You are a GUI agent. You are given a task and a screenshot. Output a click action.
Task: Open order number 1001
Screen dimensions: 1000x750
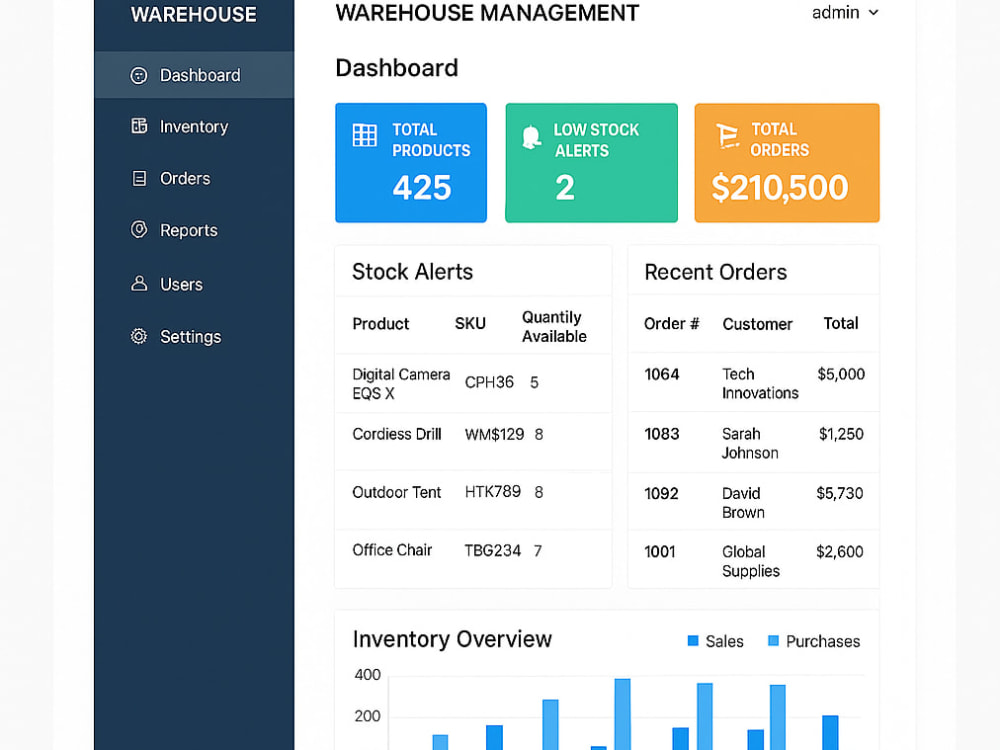point(659,552)
